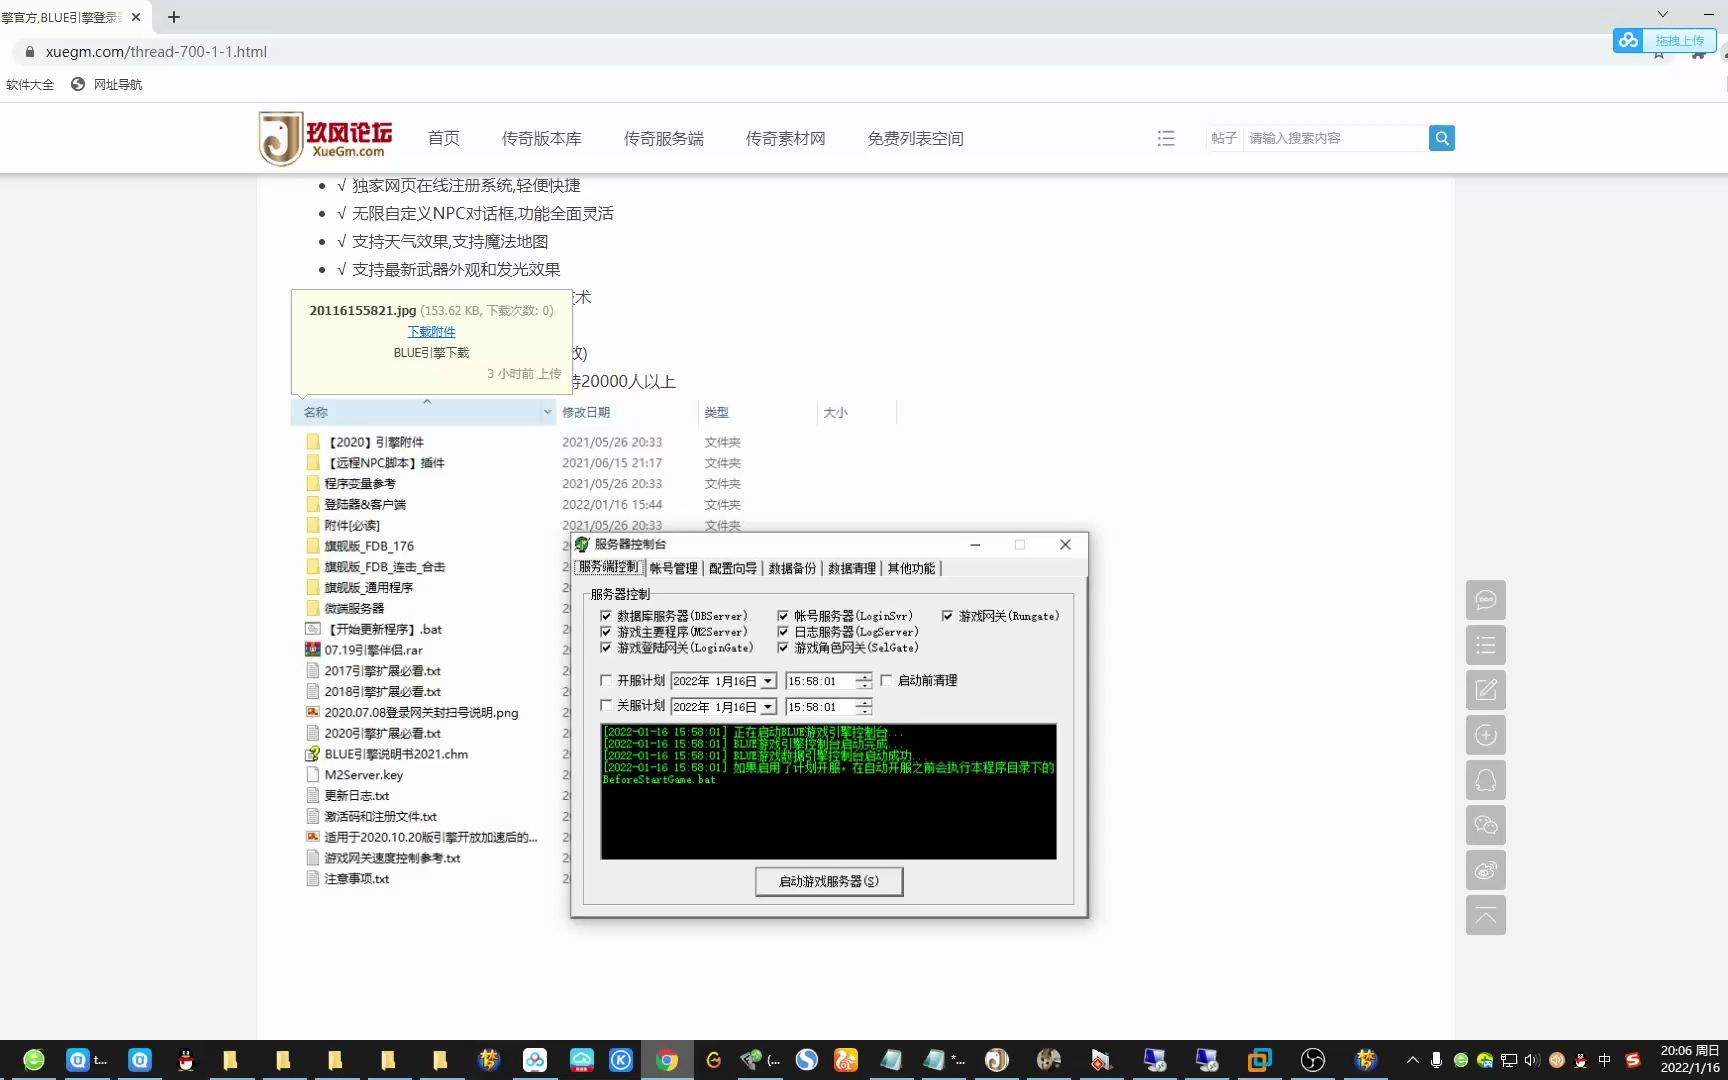Go to the 首页 nav item
The image size is (1728, 1080).
[444, 138]
